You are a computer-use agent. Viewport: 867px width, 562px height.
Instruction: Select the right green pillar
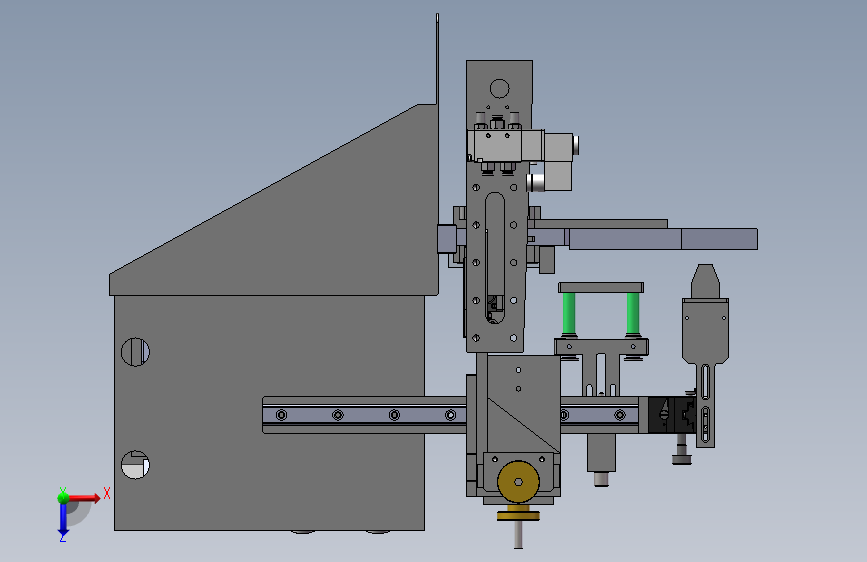[633, 313]
